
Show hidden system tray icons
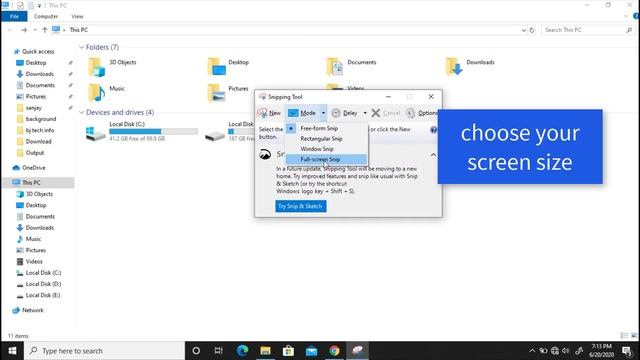pos(532,351)
